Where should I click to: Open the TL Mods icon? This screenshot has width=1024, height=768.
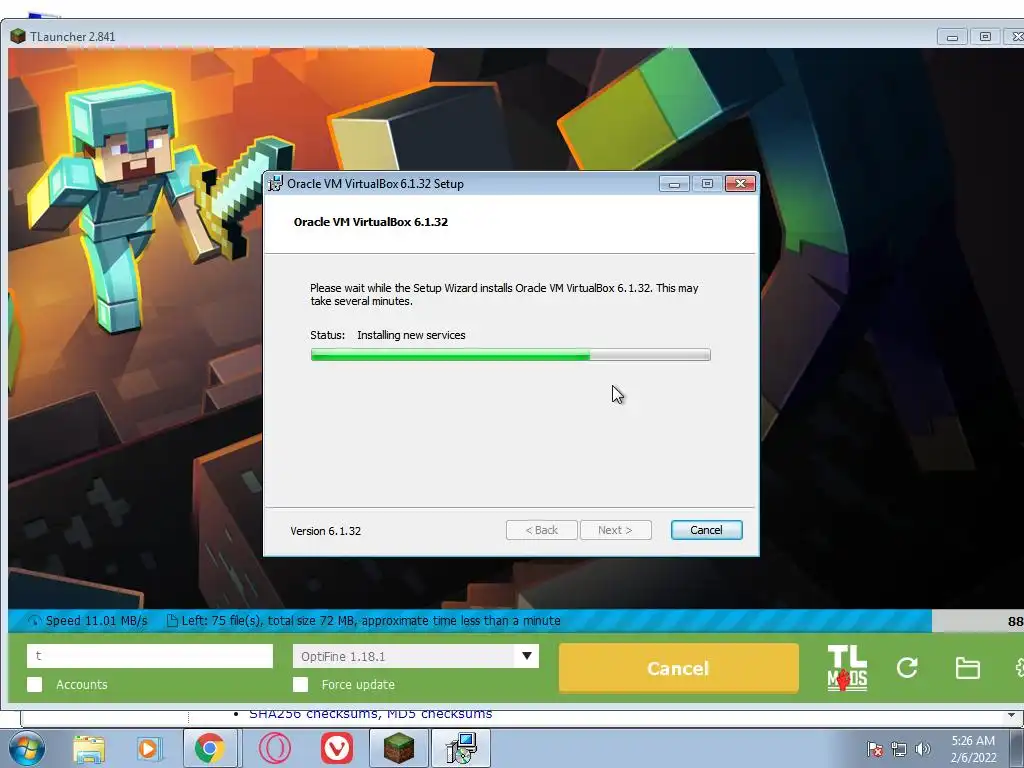click(x=847, y=668)
